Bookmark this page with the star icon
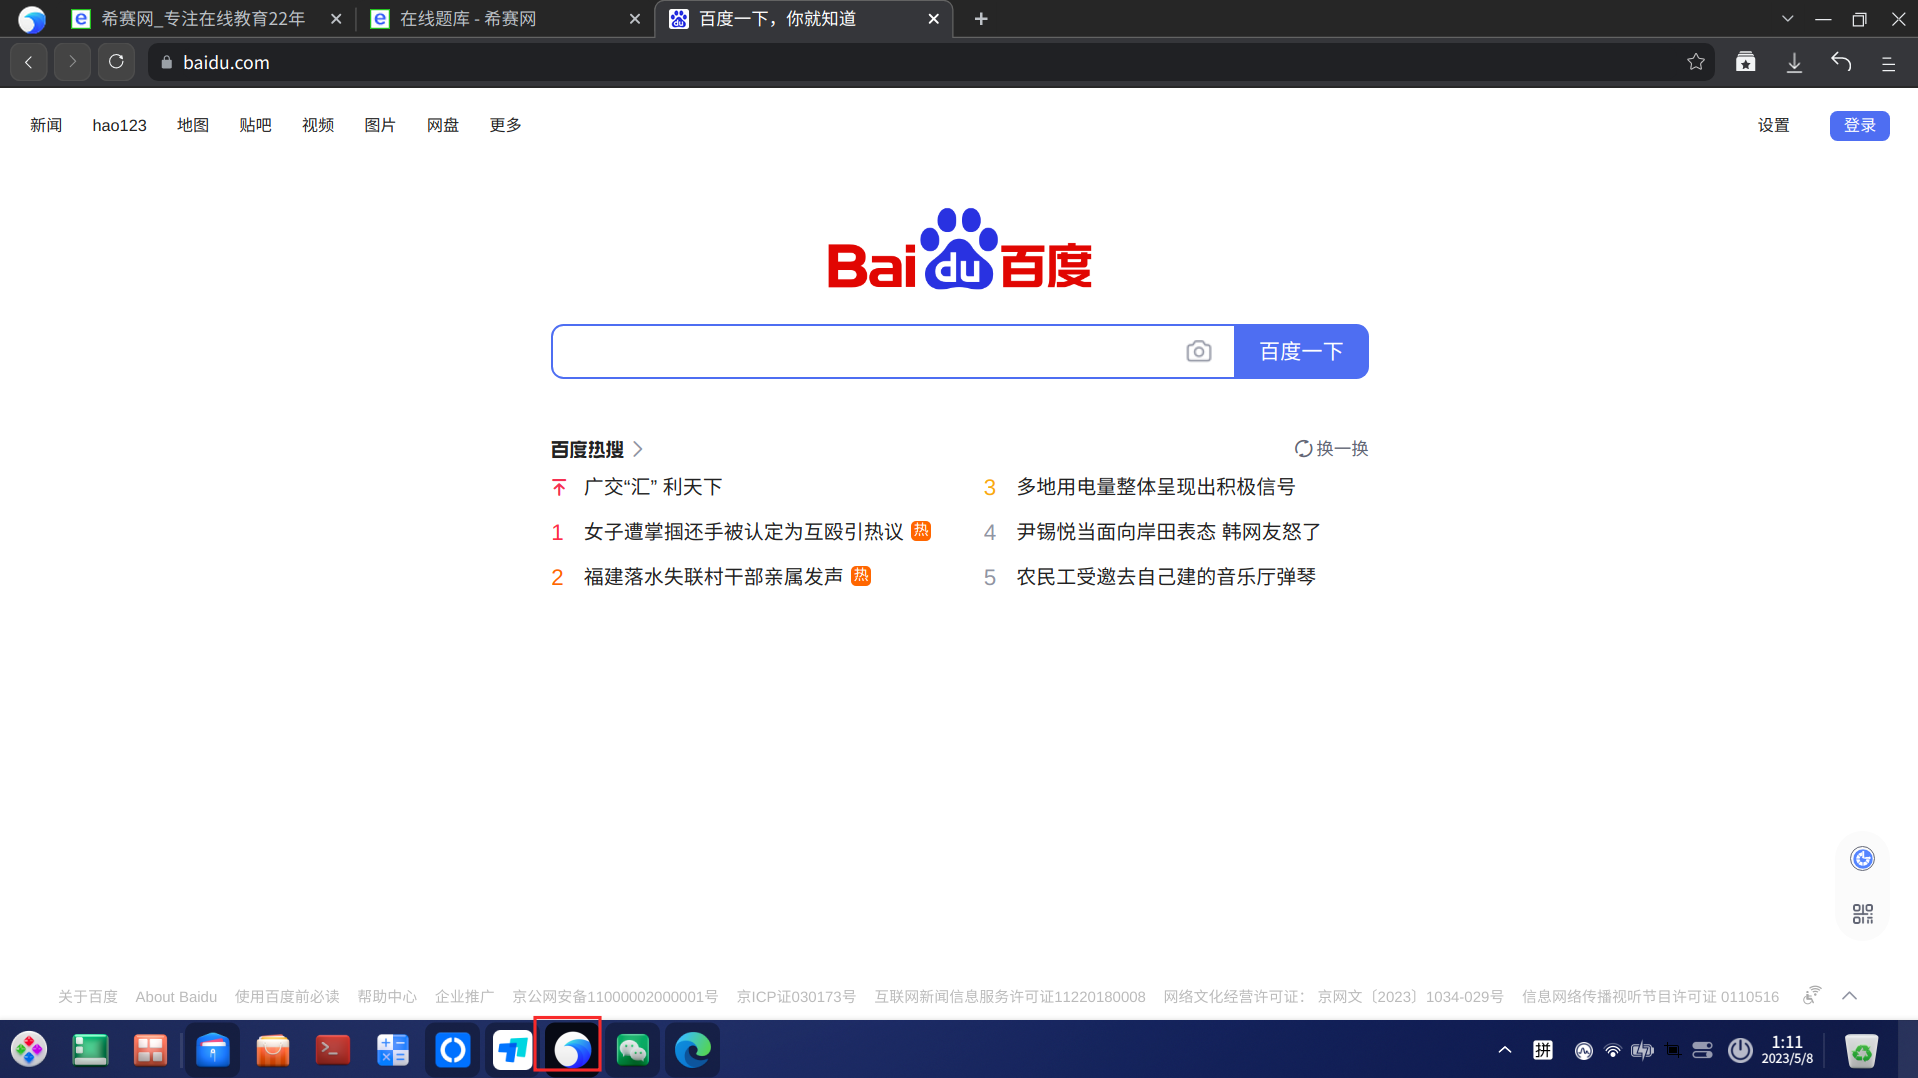 coord(1695,61)
